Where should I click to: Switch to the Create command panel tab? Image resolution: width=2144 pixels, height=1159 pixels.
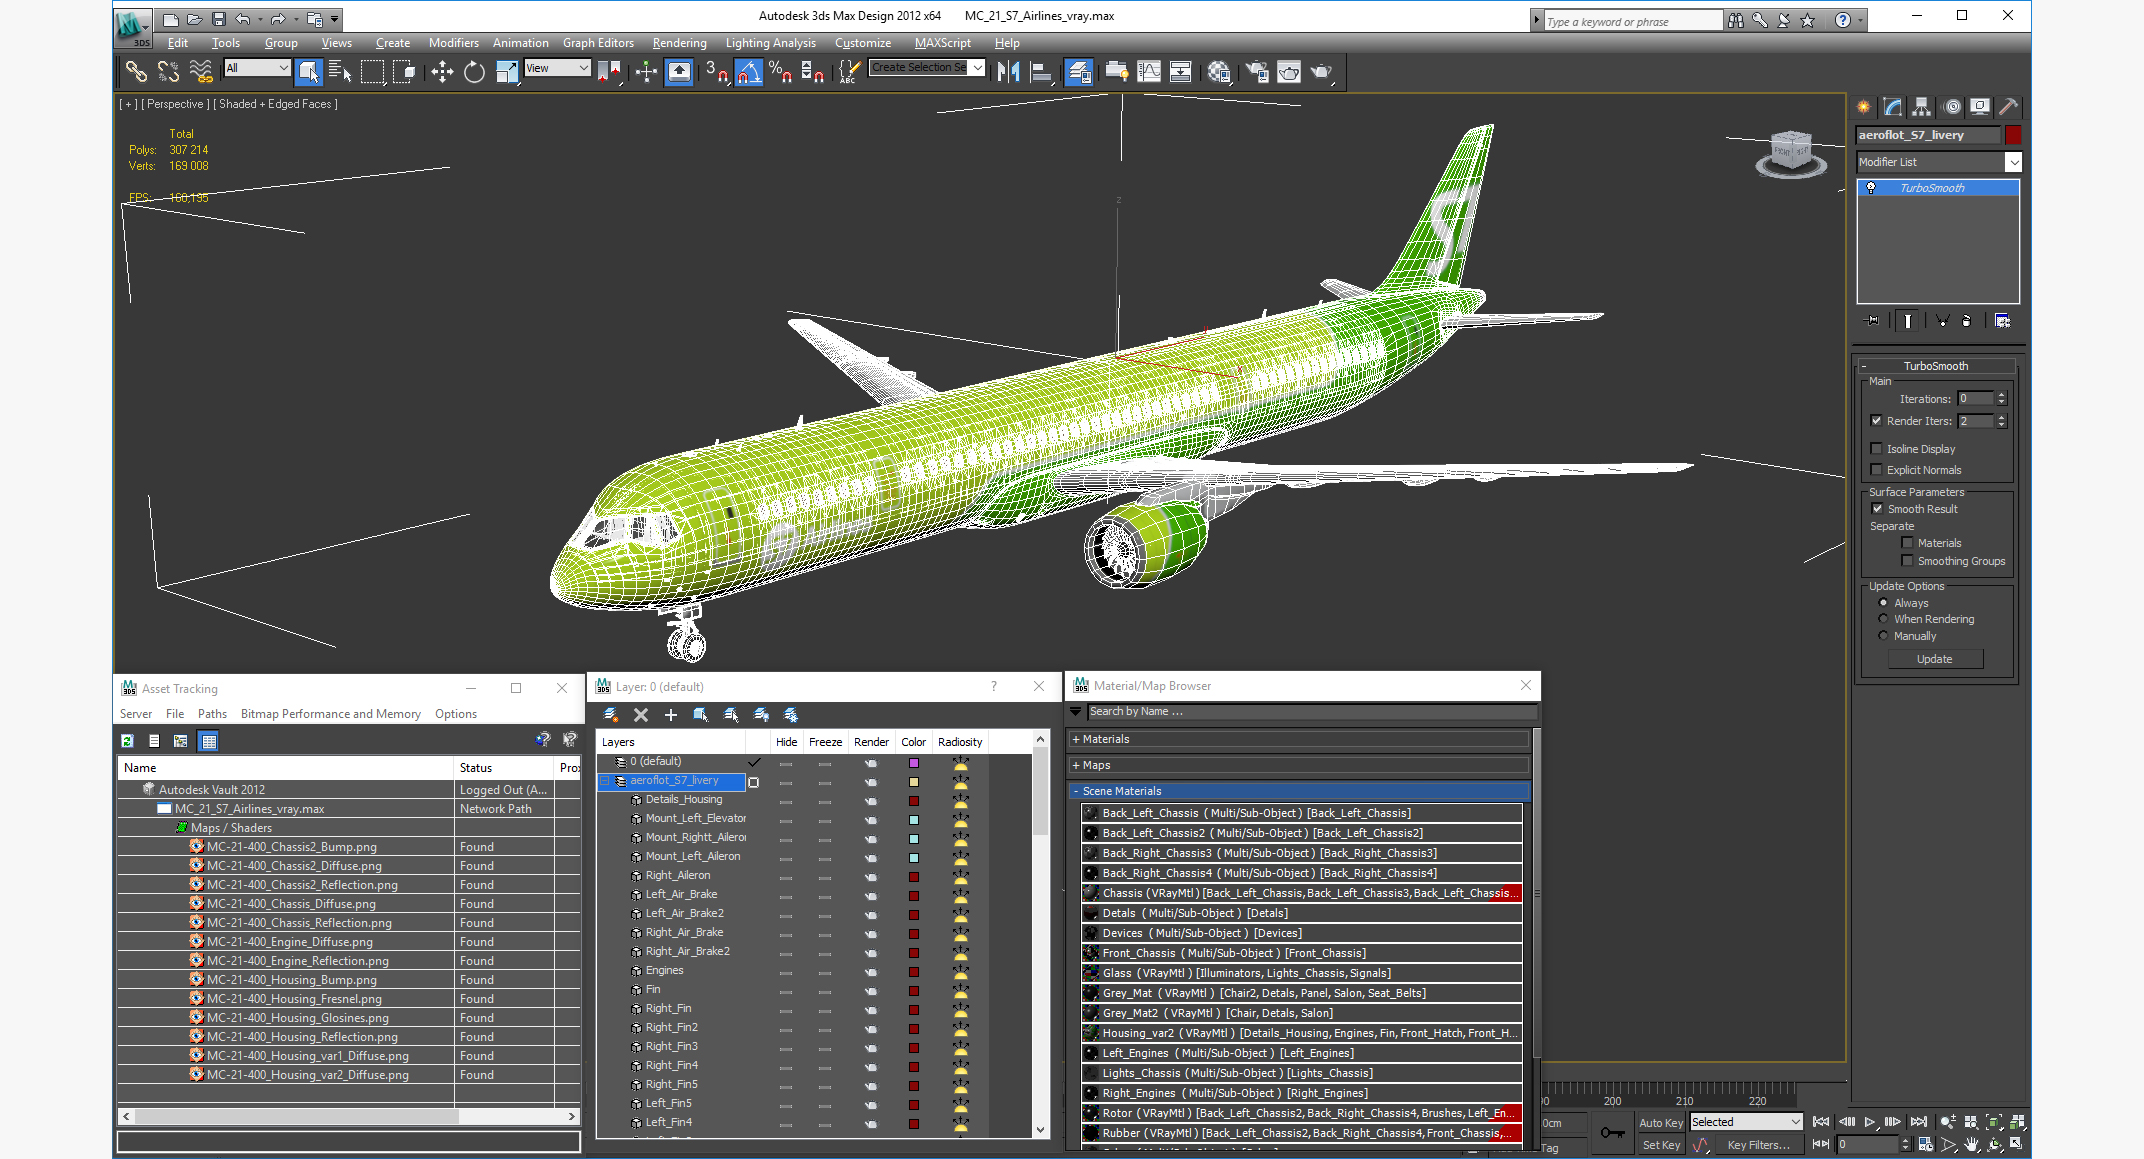coord(1864,107)
